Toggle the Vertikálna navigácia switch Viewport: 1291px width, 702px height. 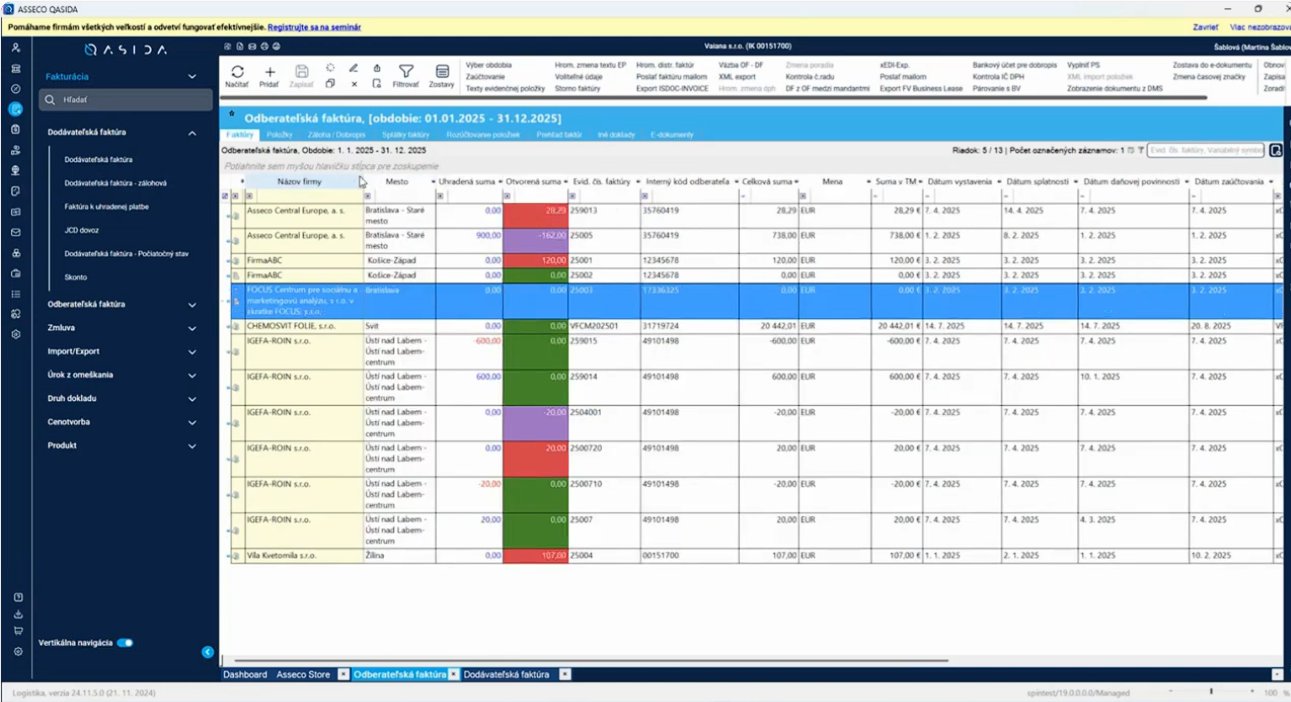coord(125,643)
